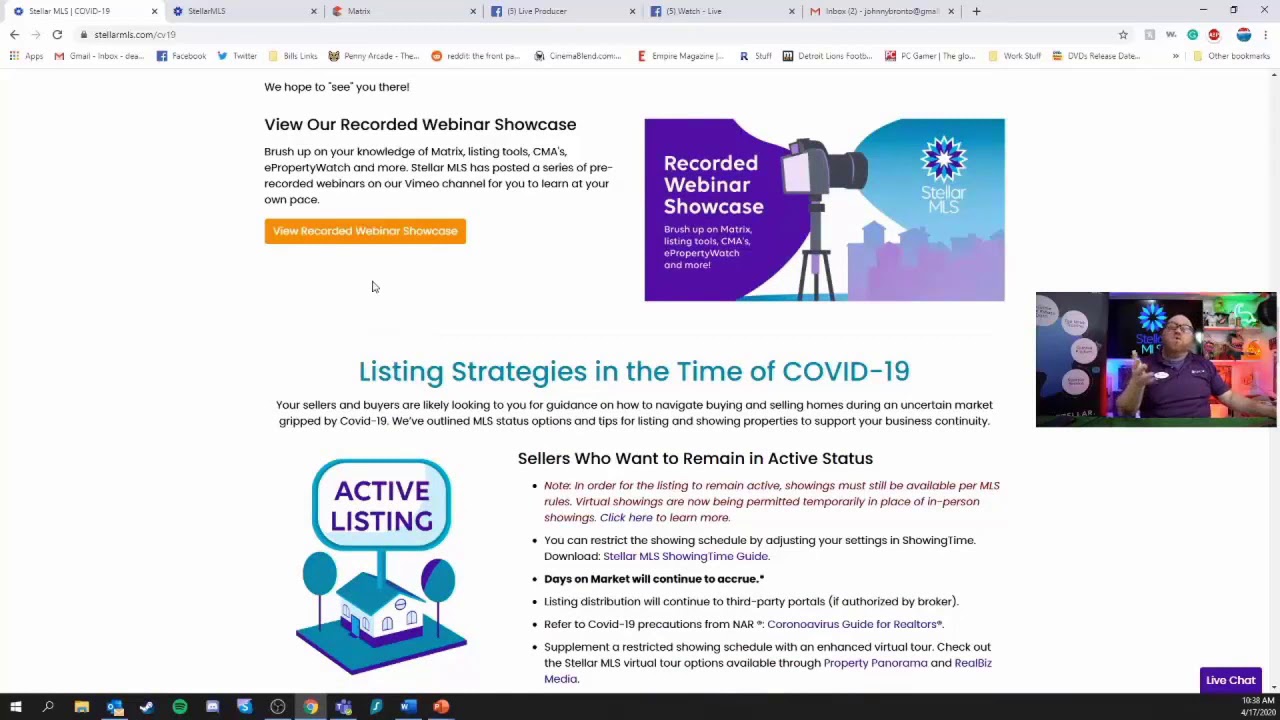Open the PC Gamer bookmark
This screenshot has height=720, width=1280.
tap(929, 56)
